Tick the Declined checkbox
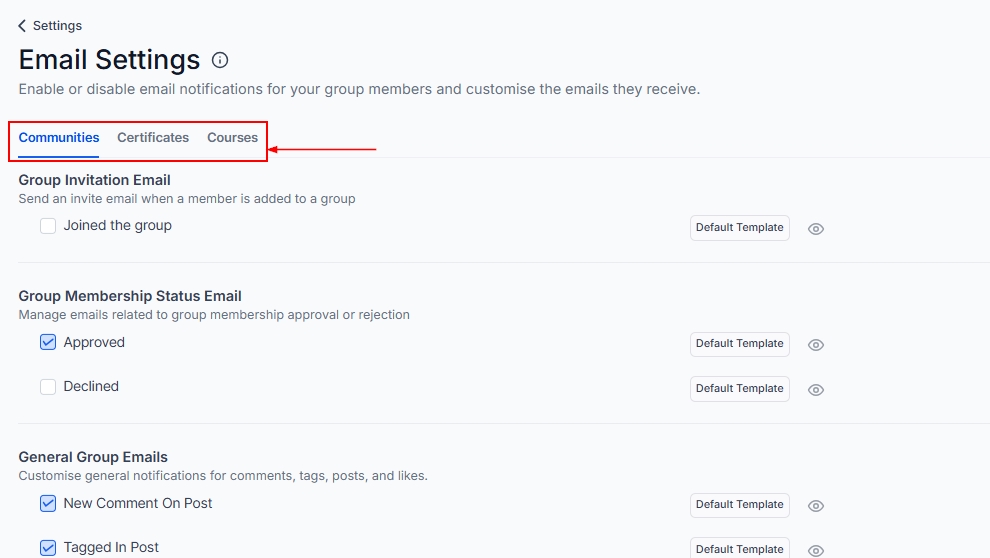The width and height of the screenshot is (990, 558). 48,387
